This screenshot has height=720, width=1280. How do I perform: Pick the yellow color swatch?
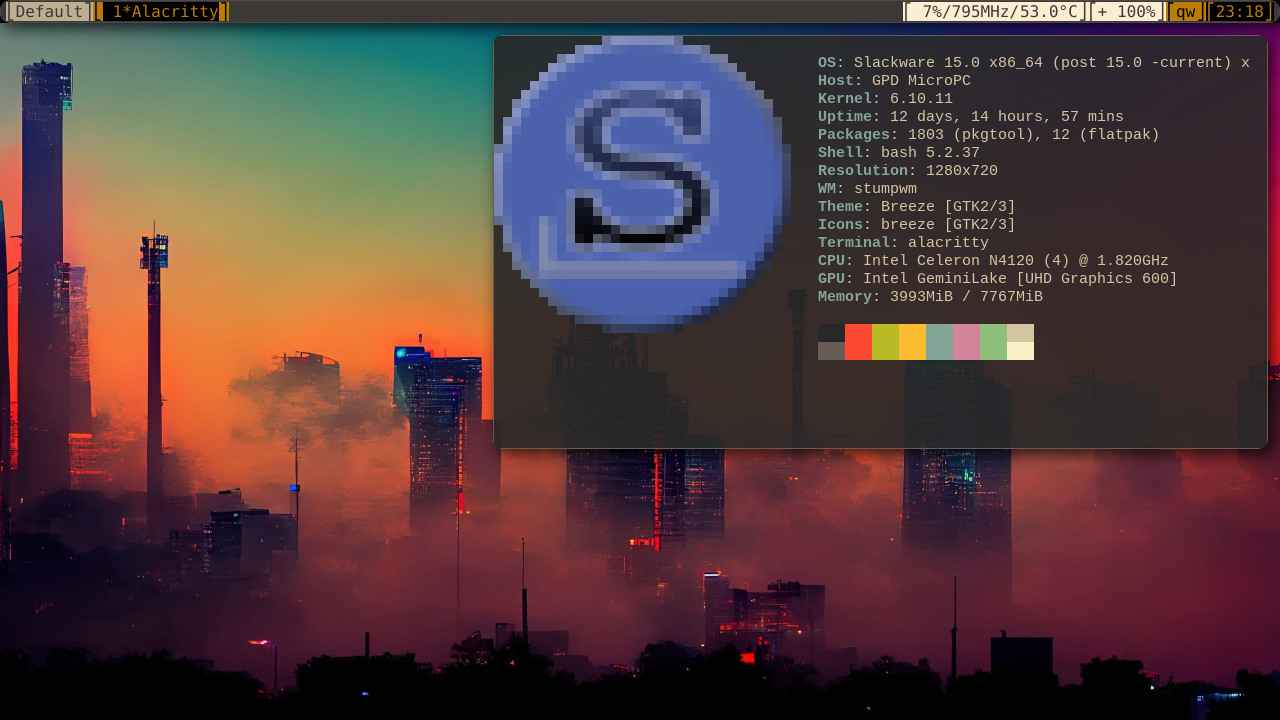click(x=912, y=342)
